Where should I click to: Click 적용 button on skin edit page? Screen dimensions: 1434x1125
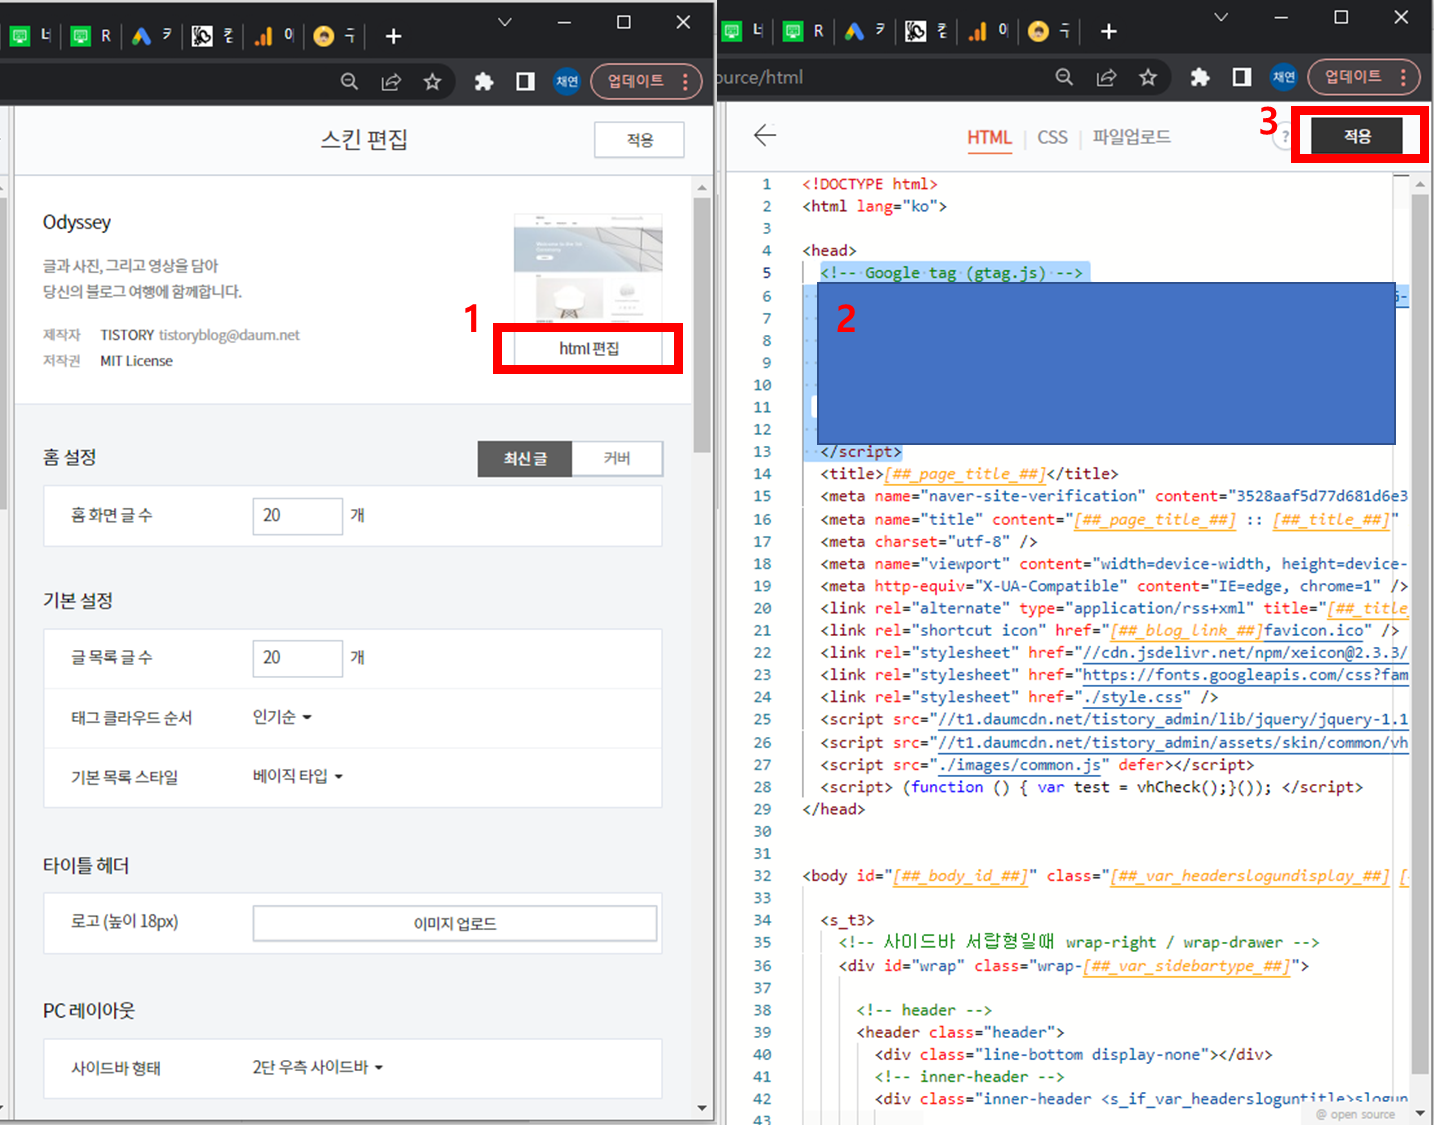[639, 140]
